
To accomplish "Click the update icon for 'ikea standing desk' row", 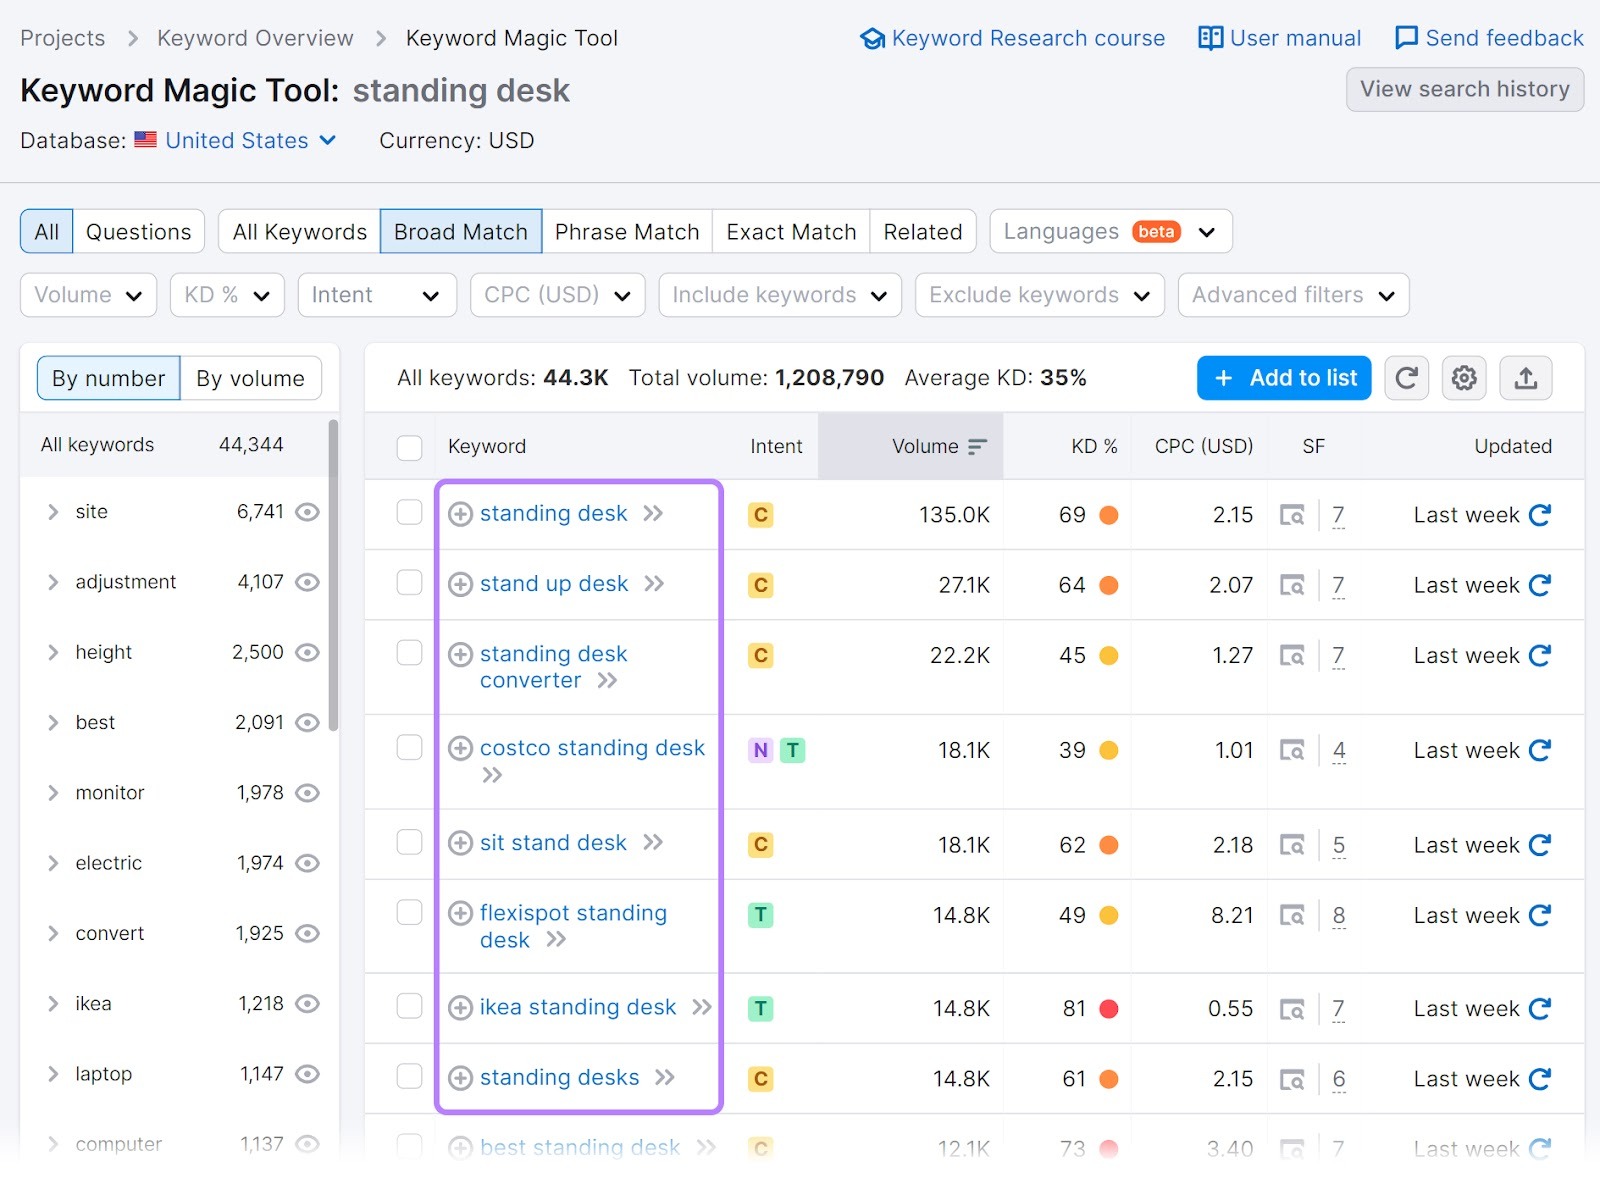I will tap(1539, 1008).
